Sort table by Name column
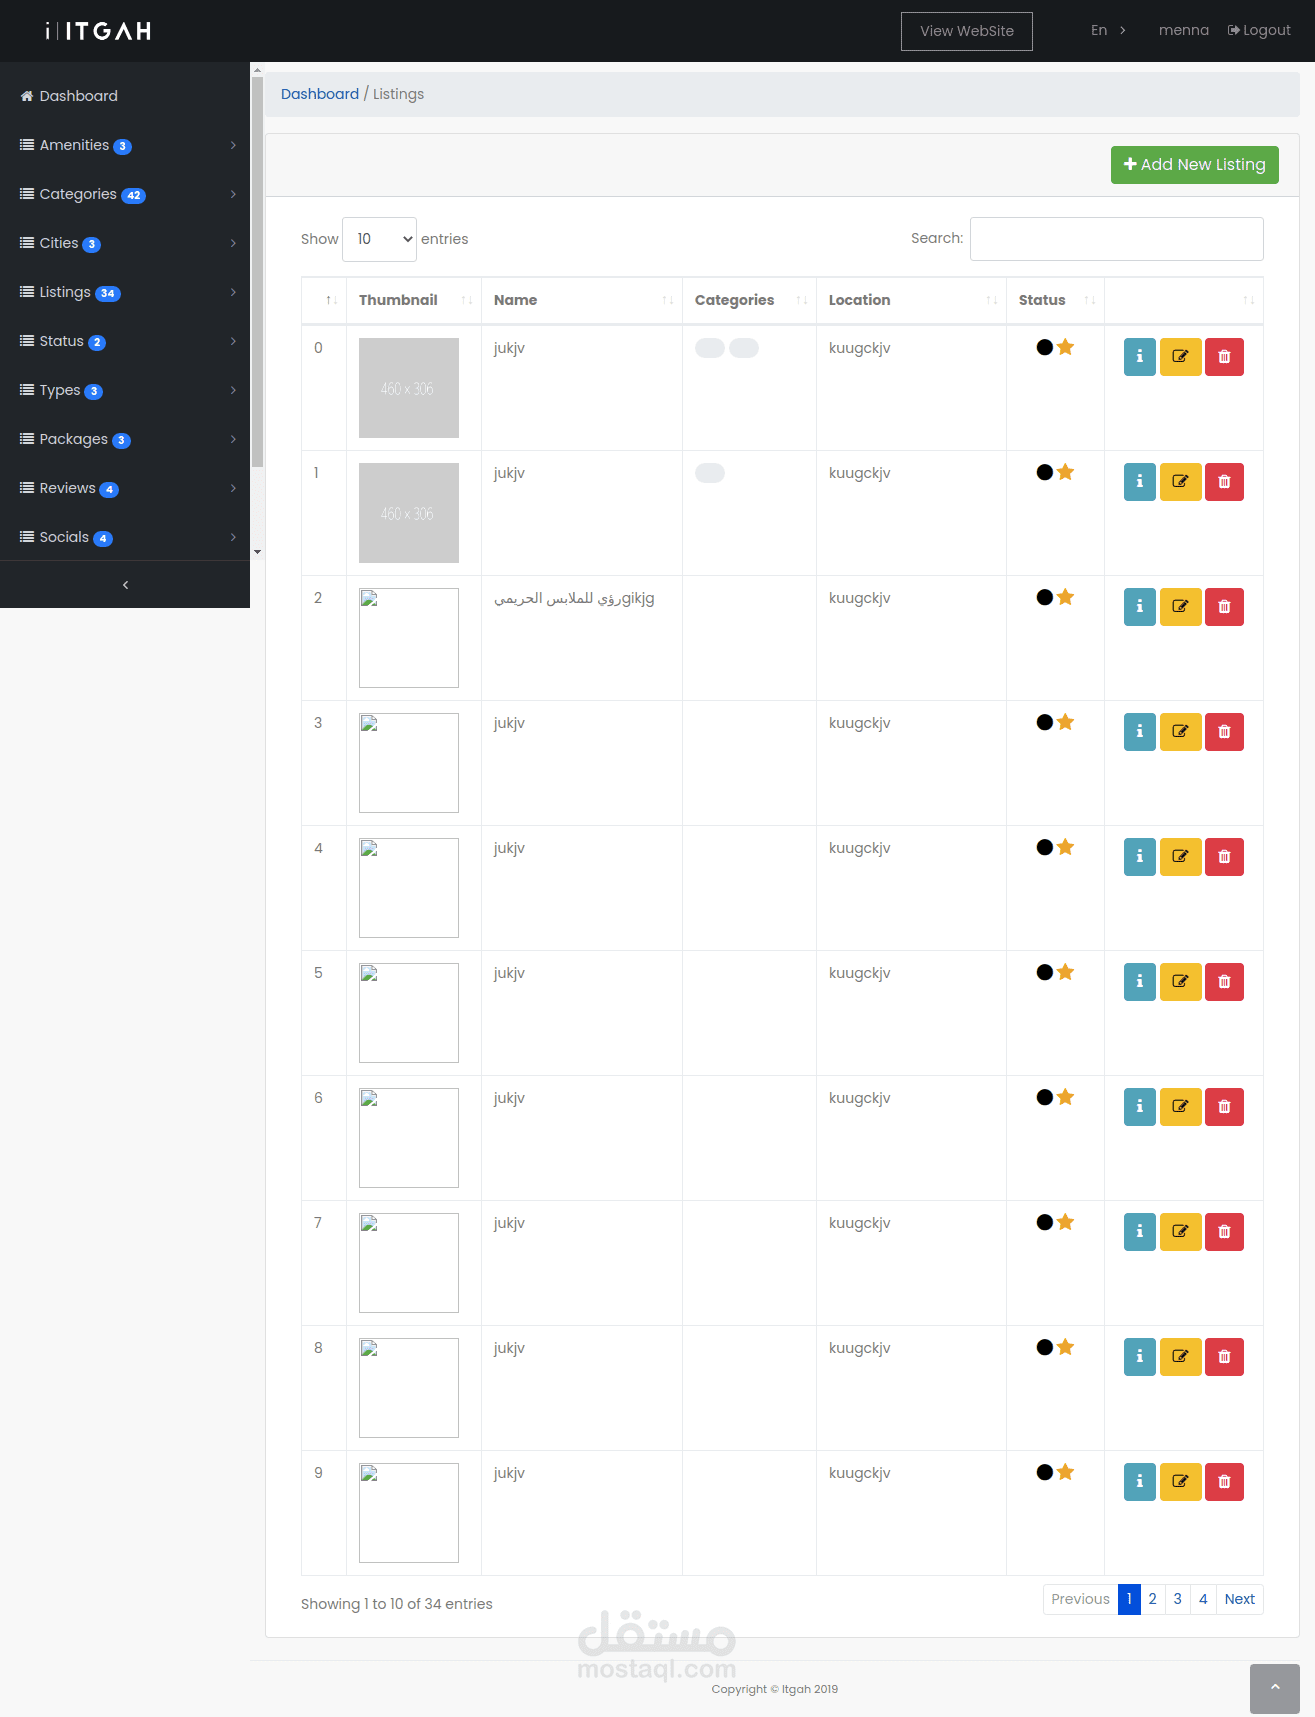Image resolution: width=1315 pixels, height=1717 pixels. 582,300
